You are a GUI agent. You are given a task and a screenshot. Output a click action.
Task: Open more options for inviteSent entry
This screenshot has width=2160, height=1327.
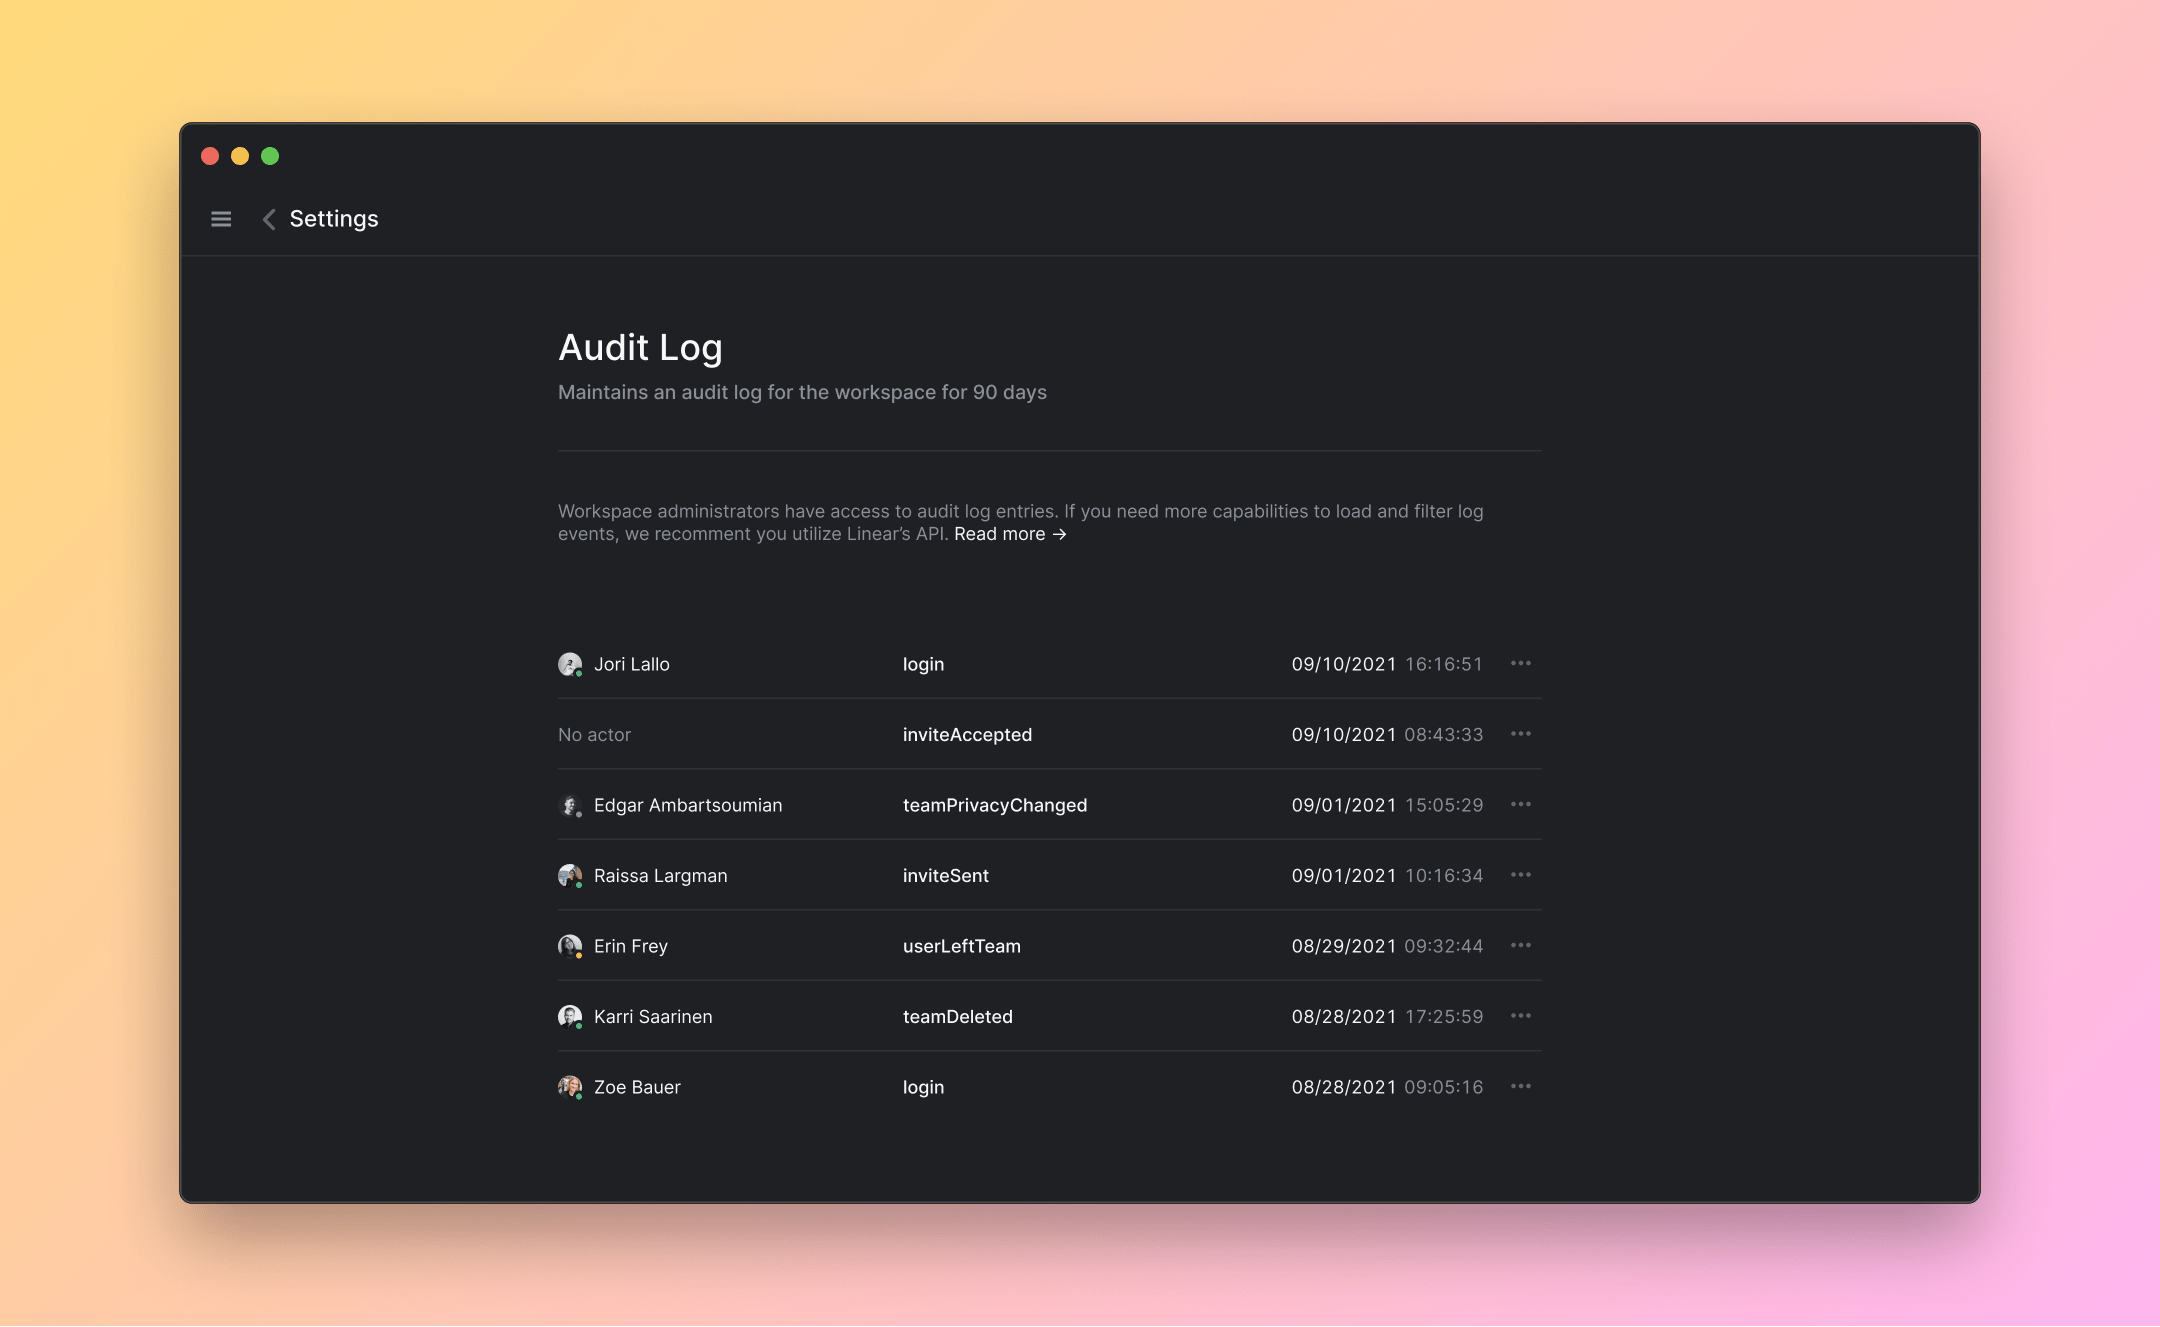click(1520, 875)
